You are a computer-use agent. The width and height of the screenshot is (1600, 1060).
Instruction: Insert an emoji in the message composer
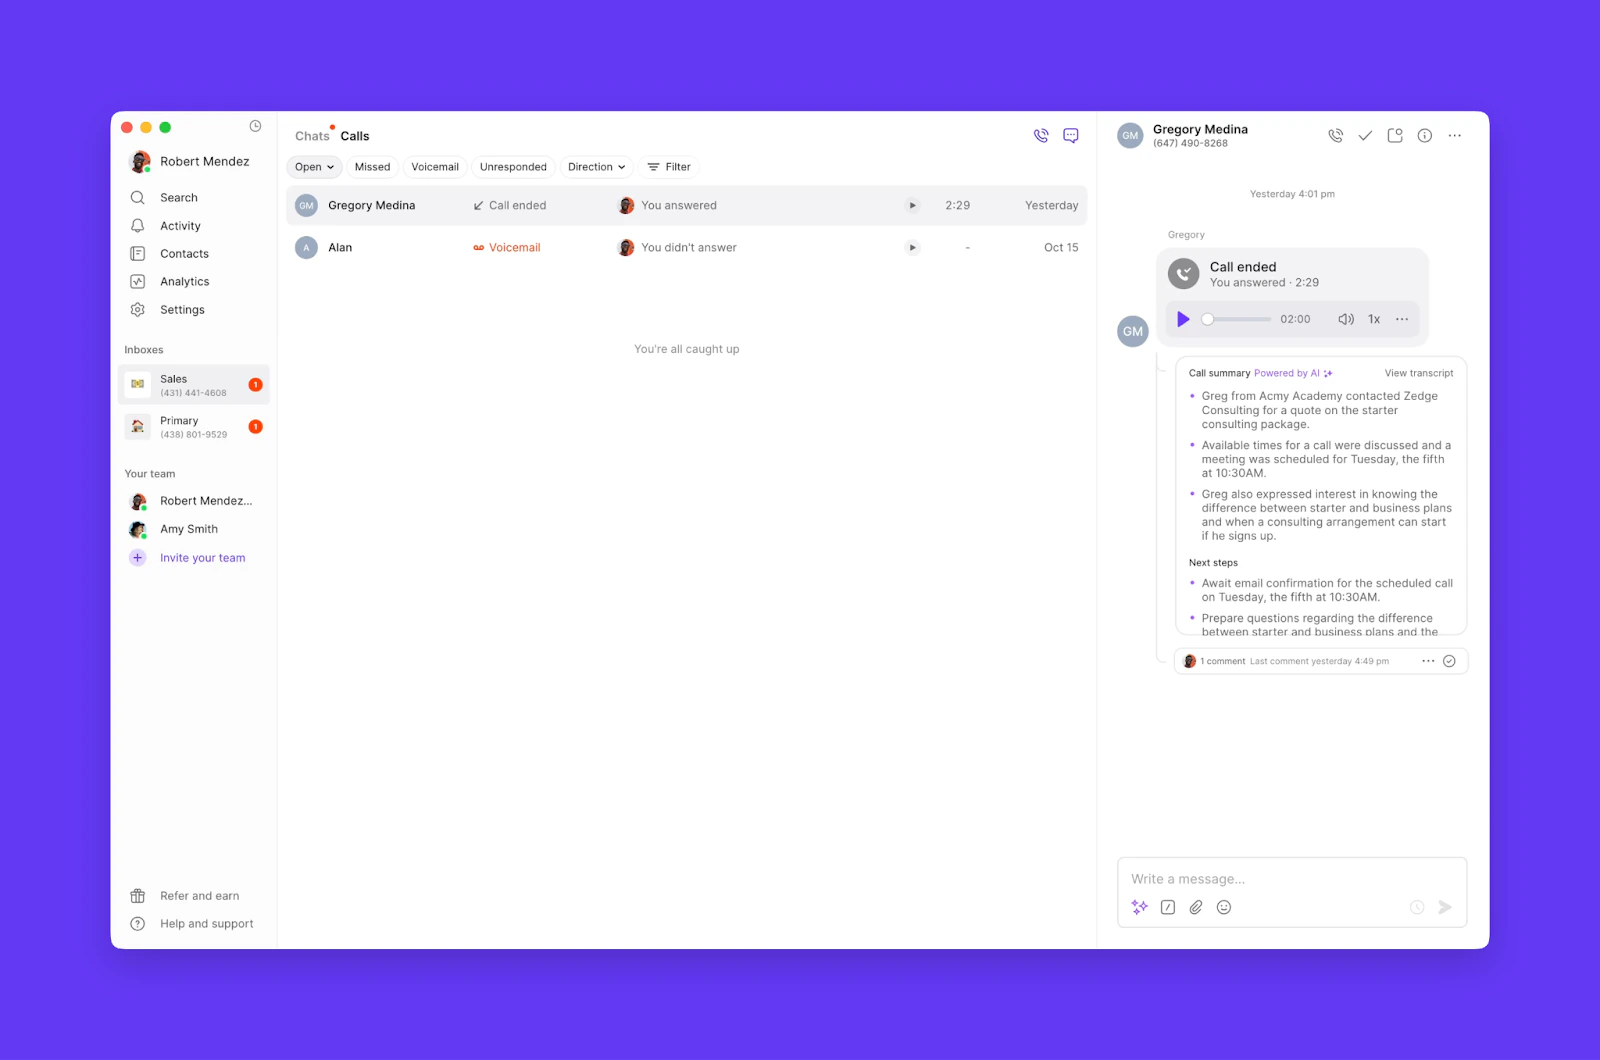pyautogui.click(x=1223, y=907)
